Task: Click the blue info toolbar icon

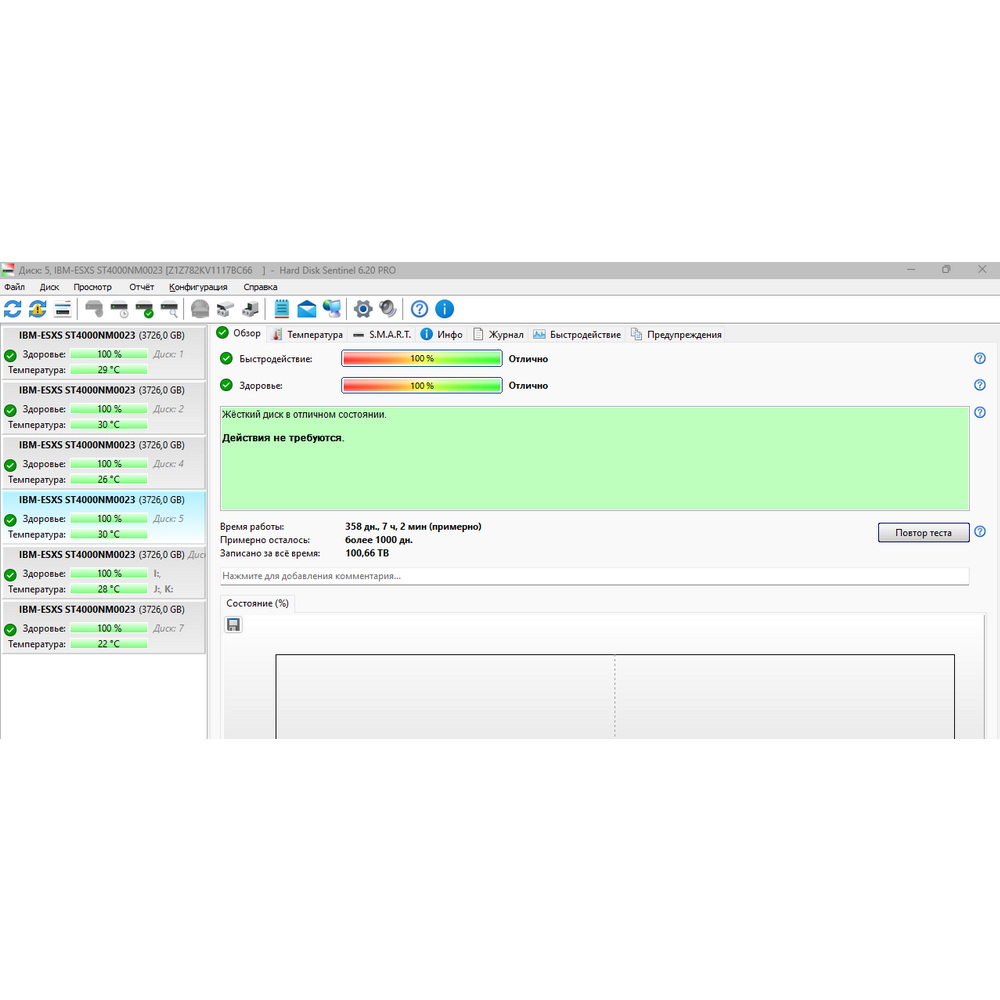Action: click(x=445, y=309)
